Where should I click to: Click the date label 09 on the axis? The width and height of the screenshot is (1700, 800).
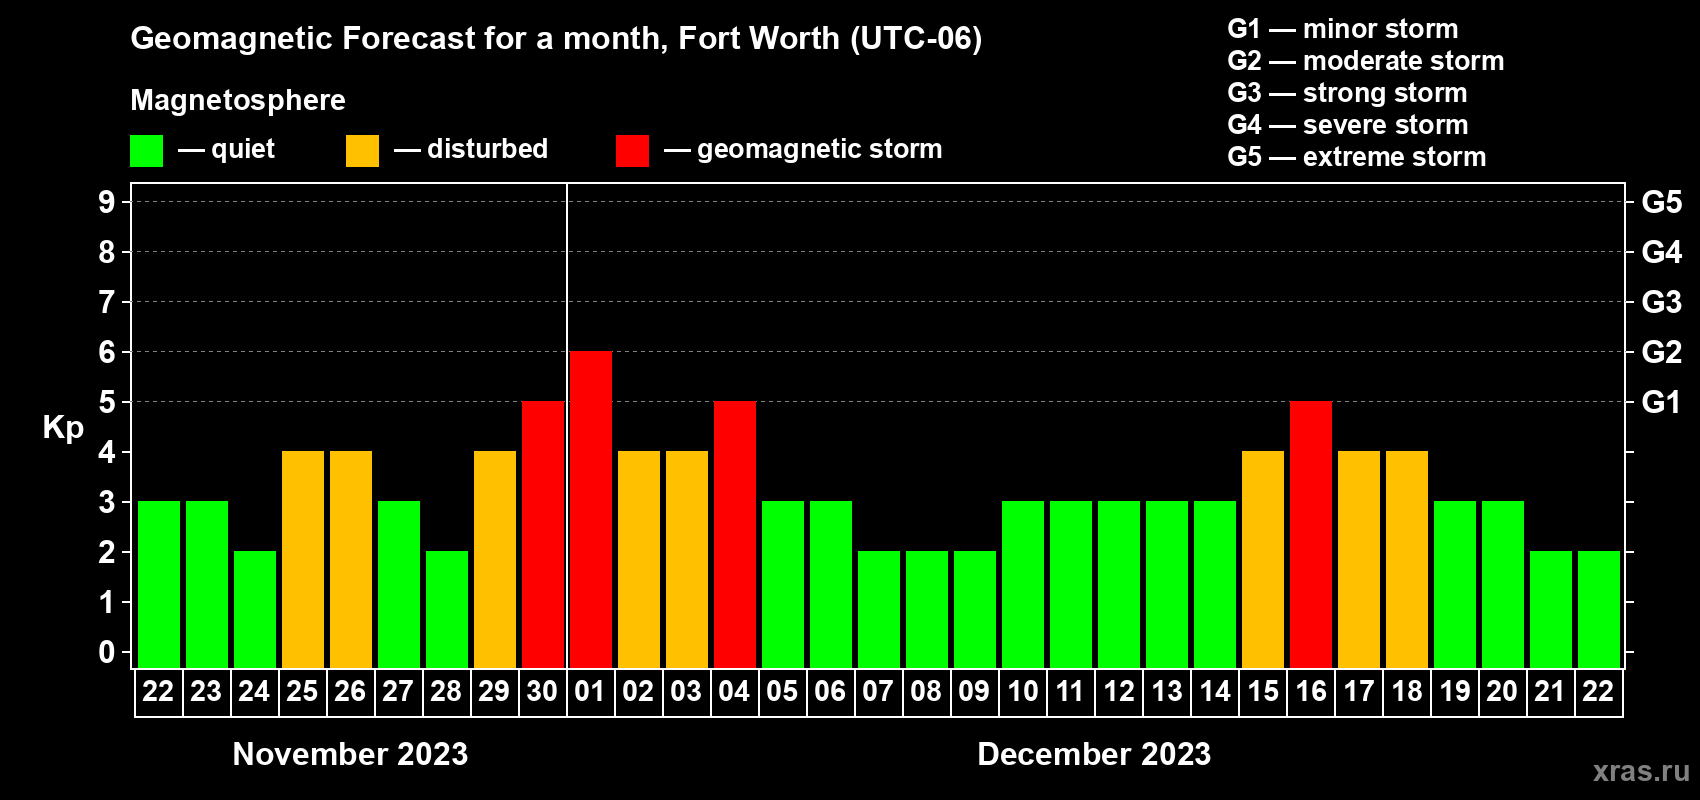click(974, 691)
